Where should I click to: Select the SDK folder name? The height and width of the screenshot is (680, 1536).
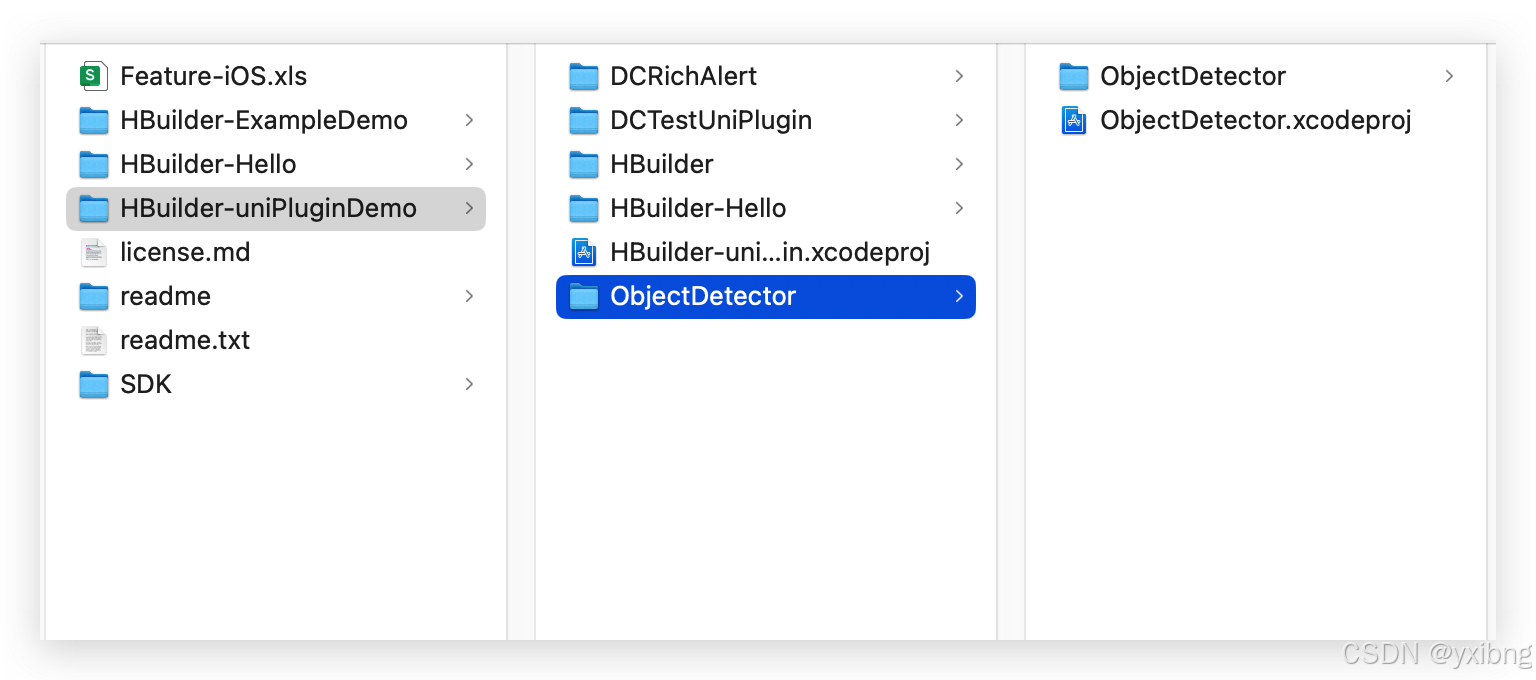coord(146,384)
